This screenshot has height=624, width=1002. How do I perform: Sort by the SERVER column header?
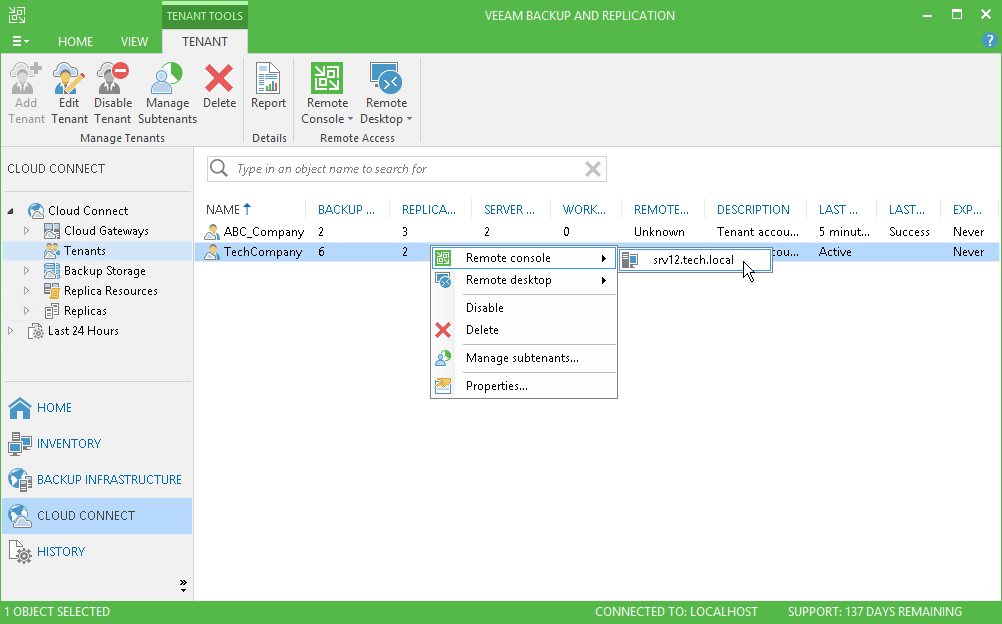(x=509, y=210)
